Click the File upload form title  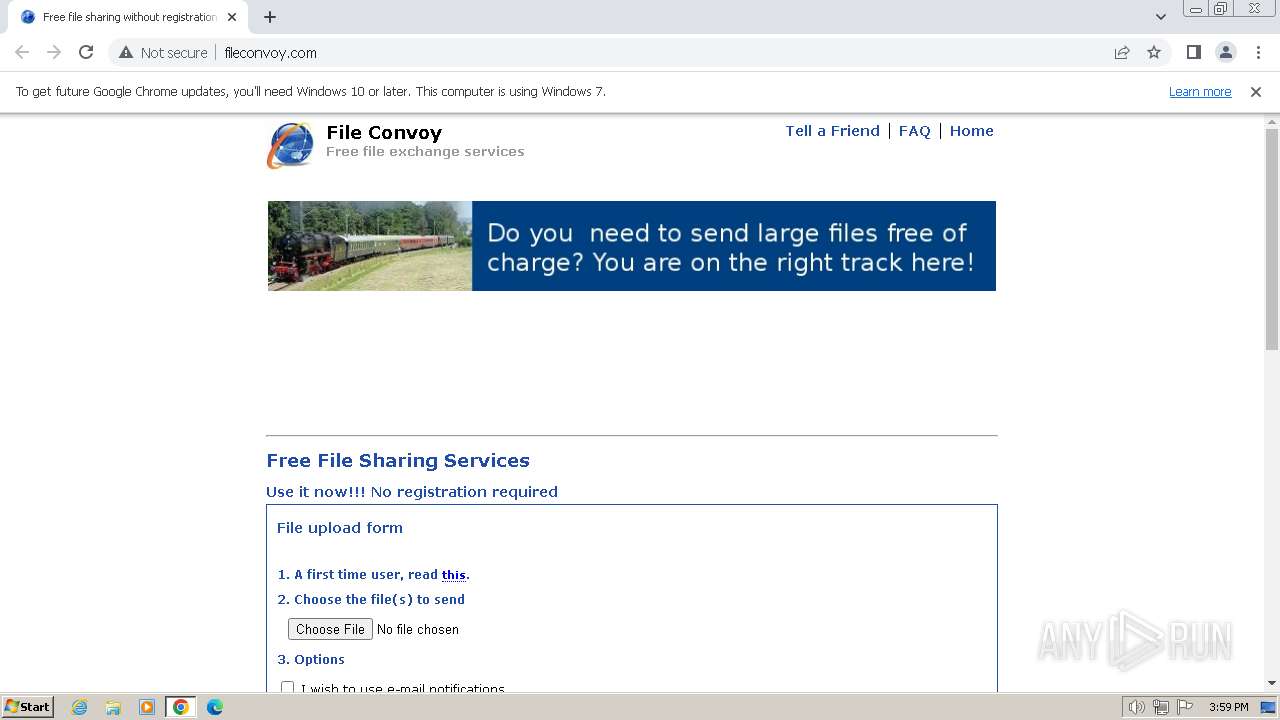[340, 528]
